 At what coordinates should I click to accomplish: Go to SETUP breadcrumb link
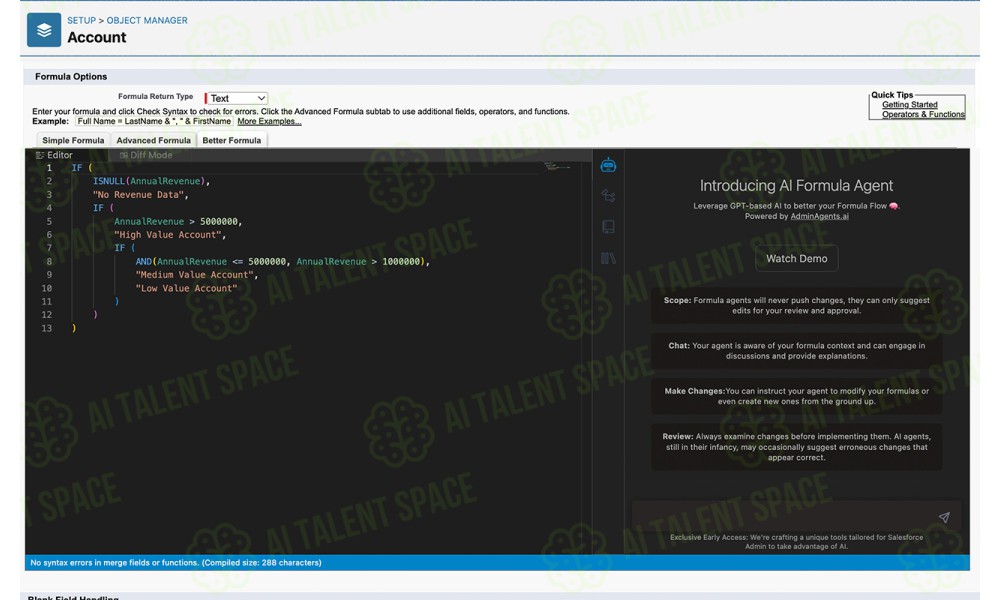(x=82, y=20)
